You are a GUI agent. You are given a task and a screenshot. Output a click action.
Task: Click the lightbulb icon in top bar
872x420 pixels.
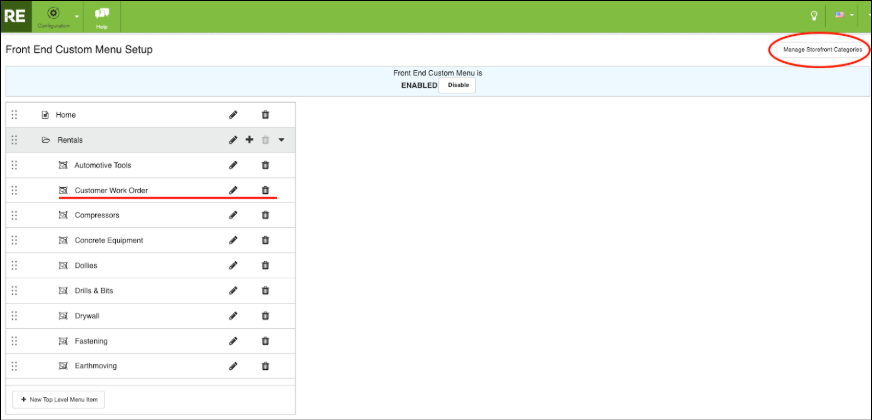coord(814,15)
